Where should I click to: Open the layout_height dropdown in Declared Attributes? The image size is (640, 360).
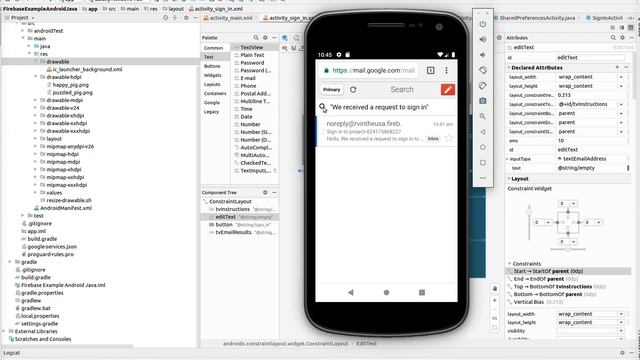click(621, 86)
